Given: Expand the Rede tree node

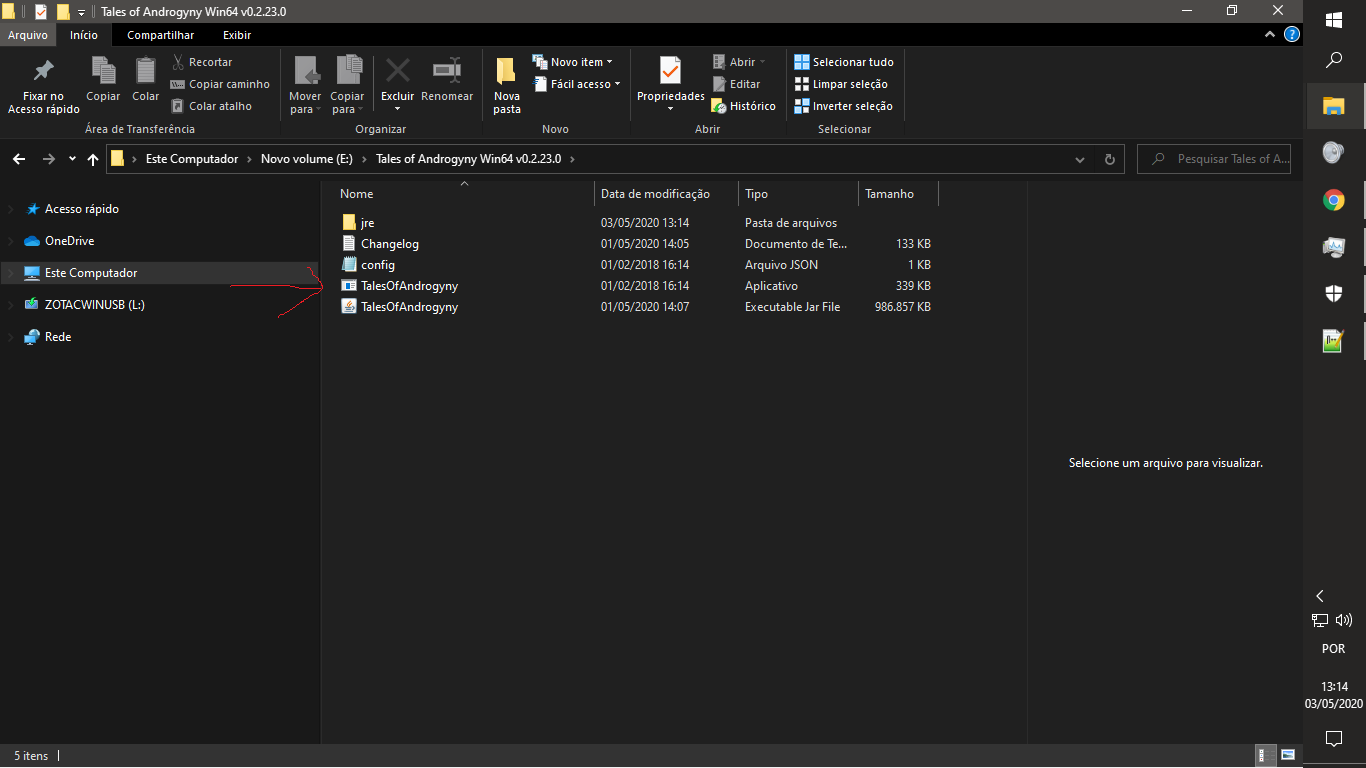Looking at the screenshot, I should [11, 337].
